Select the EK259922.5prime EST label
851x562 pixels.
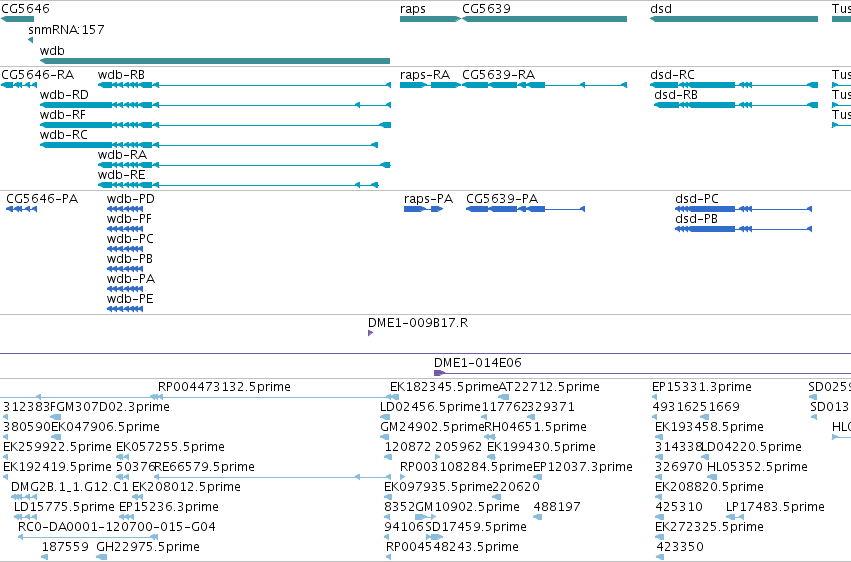57,447
